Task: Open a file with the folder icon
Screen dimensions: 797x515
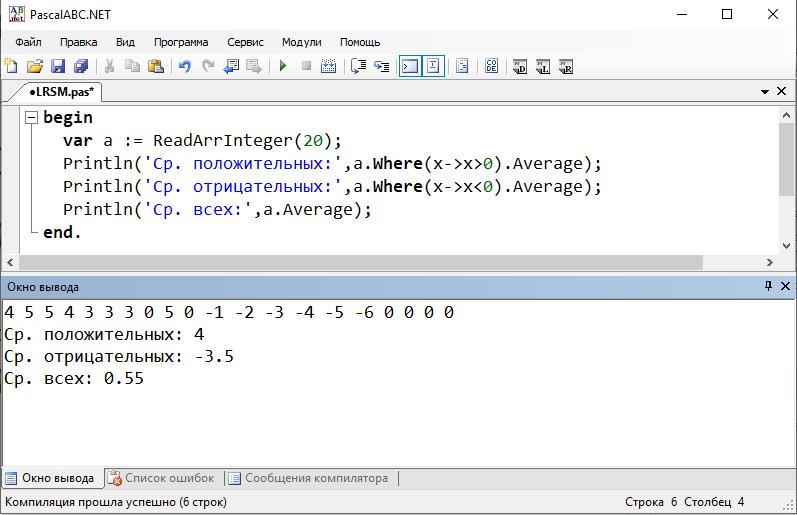Action: click(34, 66)
